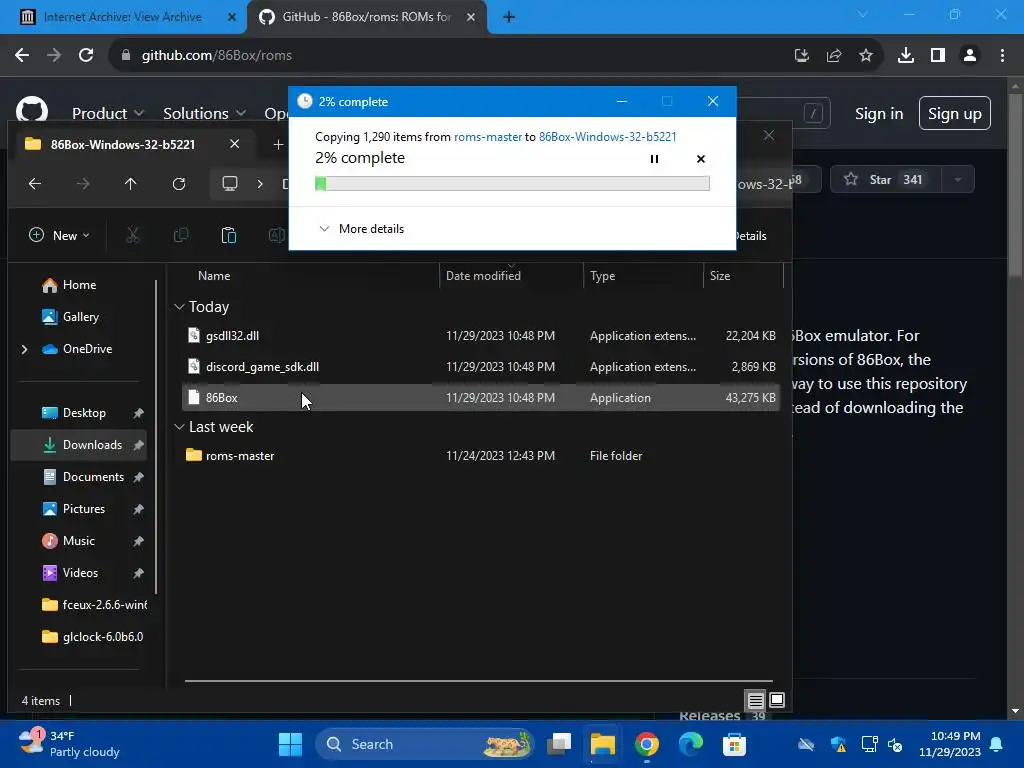Go back in File Explorer
This screenshot has height=768, width=1024.
pos(35,184)
